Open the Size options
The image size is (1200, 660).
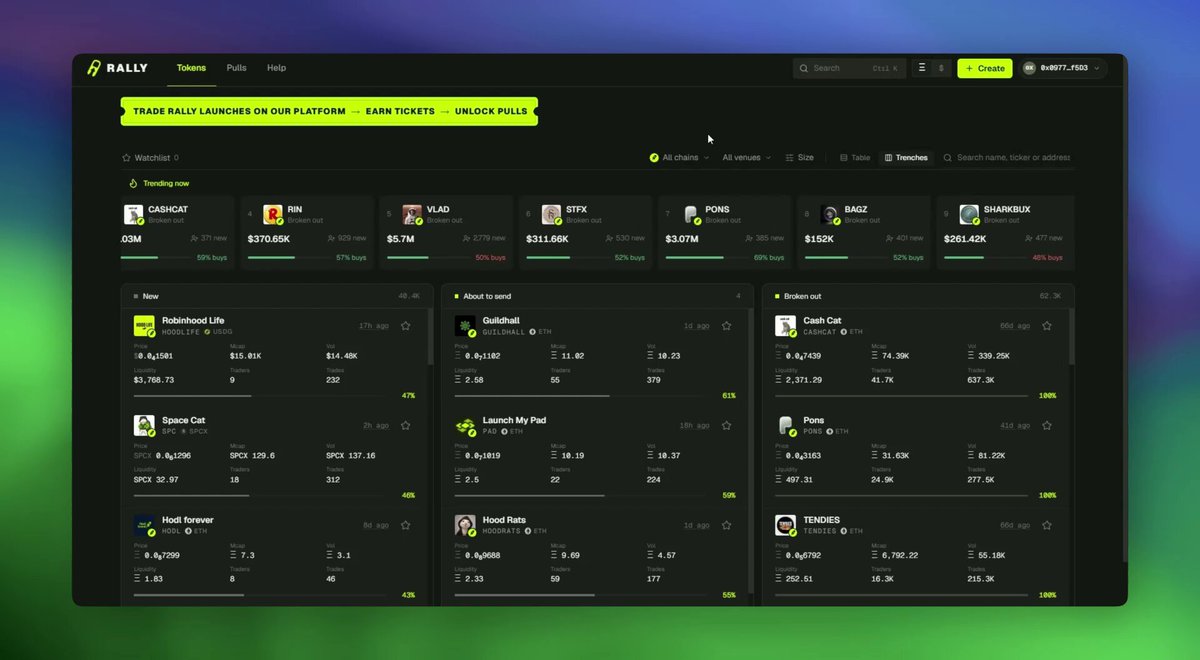799,158
